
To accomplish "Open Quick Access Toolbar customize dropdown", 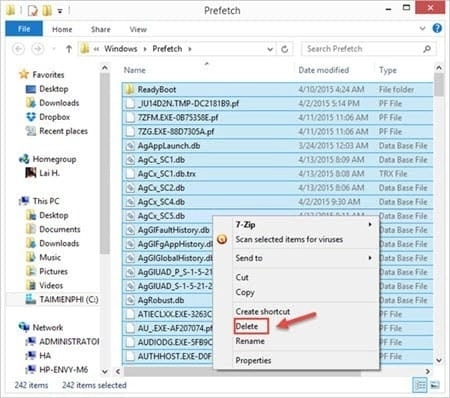I will click(60, 11).
